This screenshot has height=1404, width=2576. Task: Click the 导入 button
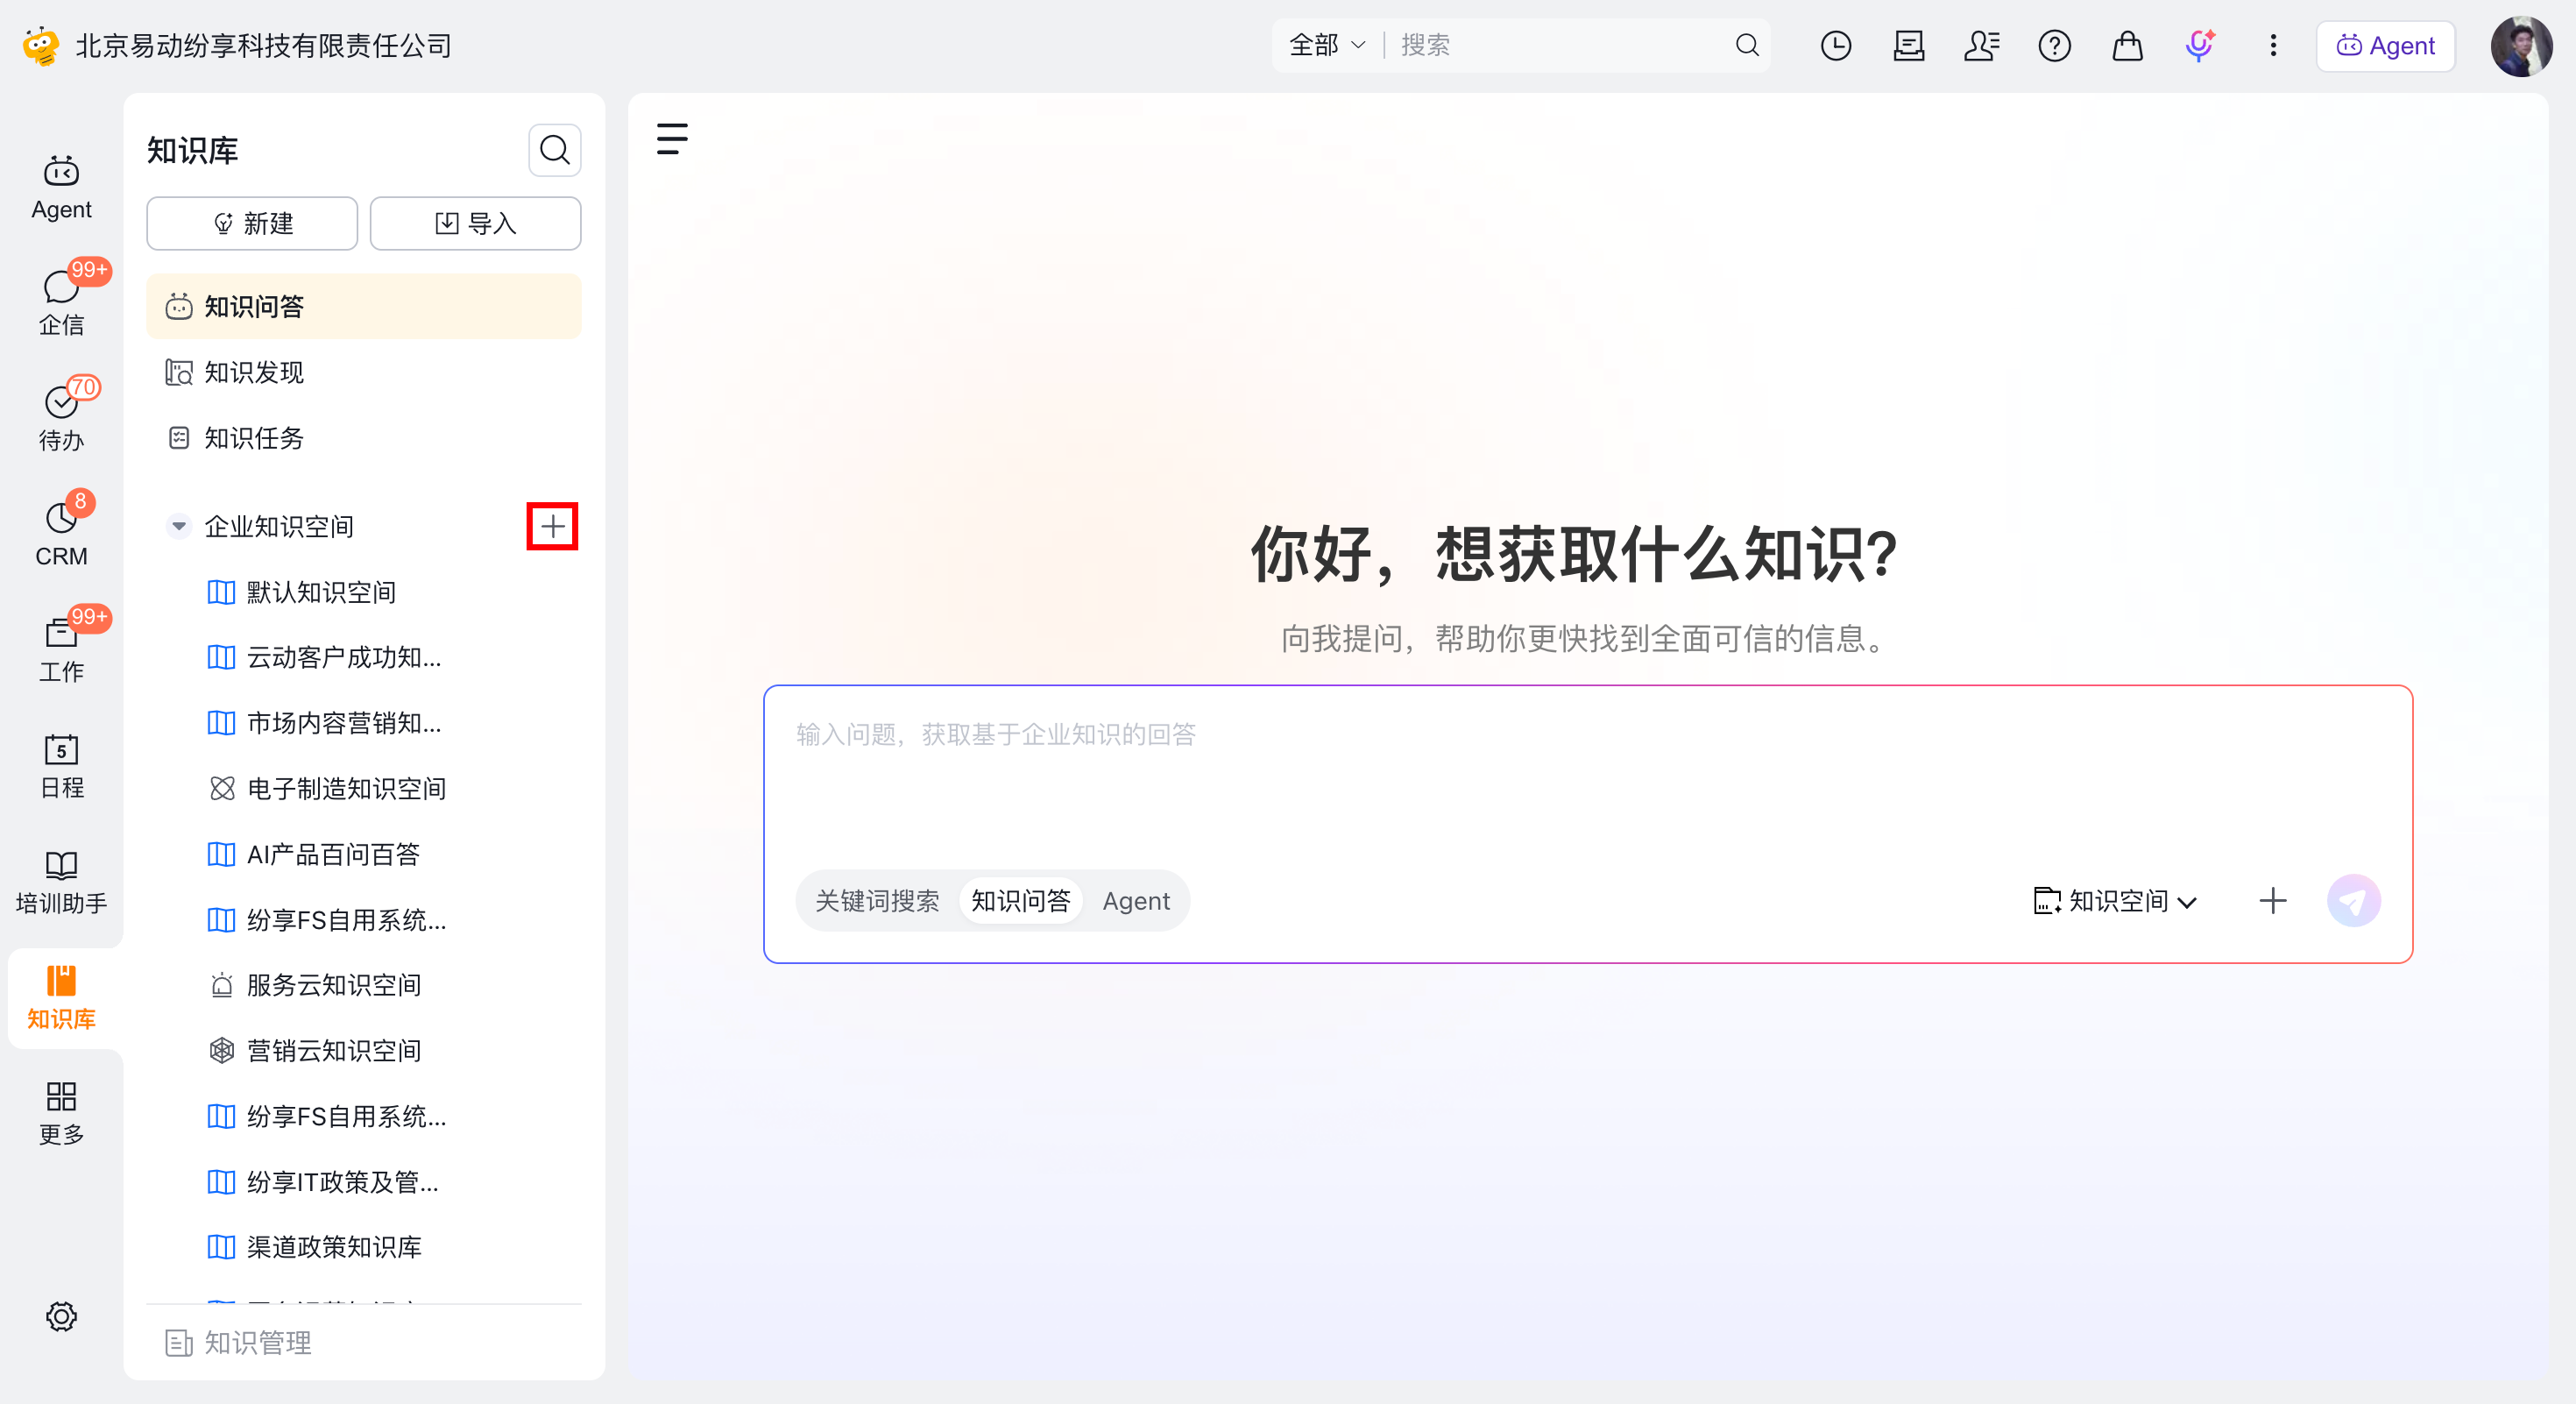pyautogui.click(x=475, y=223)
